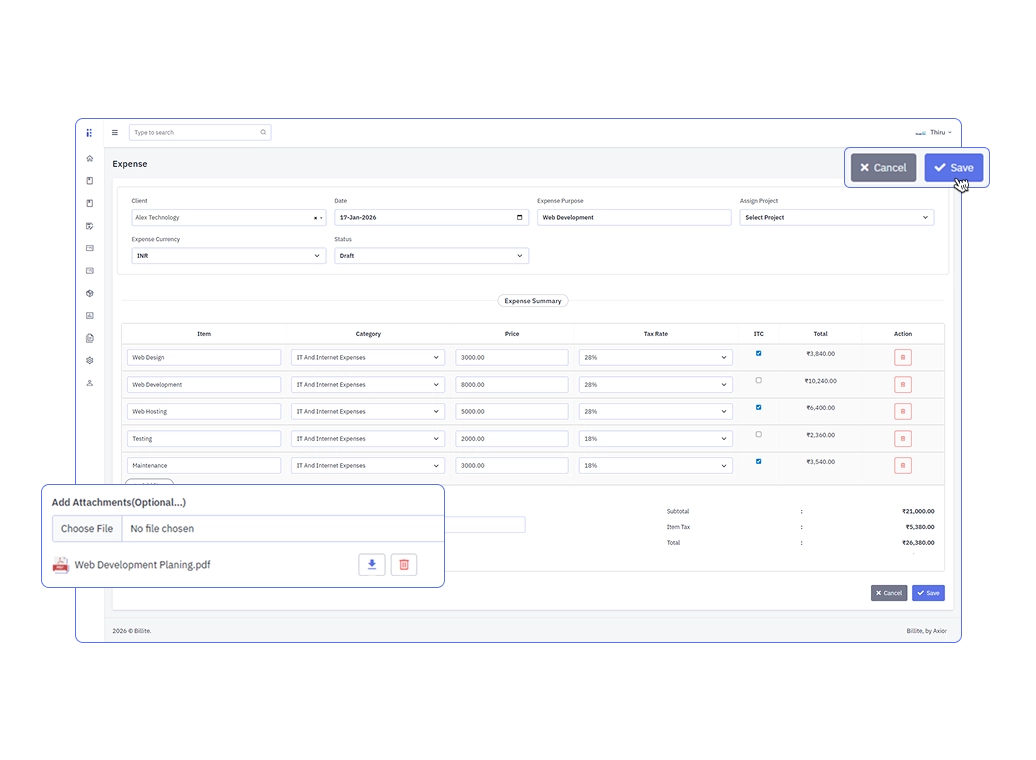This screenshot has width=1036, height=760.
Task: Enable ITC checkbox for Testing
Action: coord(758,435)
